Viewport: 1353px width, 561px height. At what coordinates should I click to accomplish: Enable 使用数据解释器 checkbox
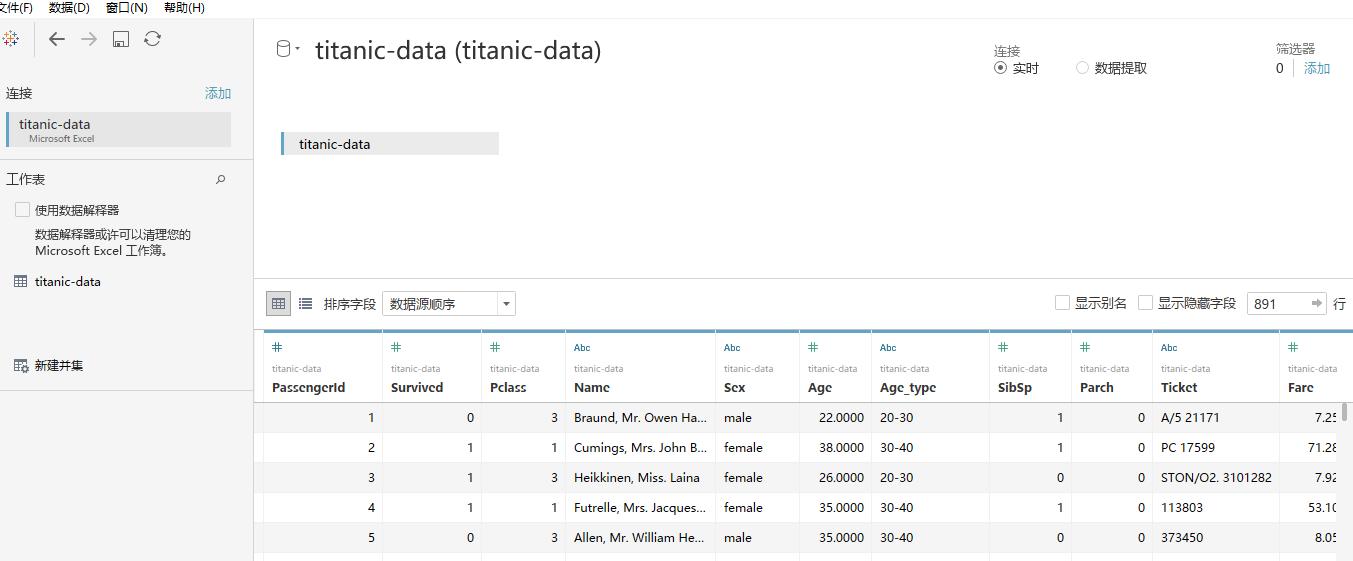(x=22, y=209)
